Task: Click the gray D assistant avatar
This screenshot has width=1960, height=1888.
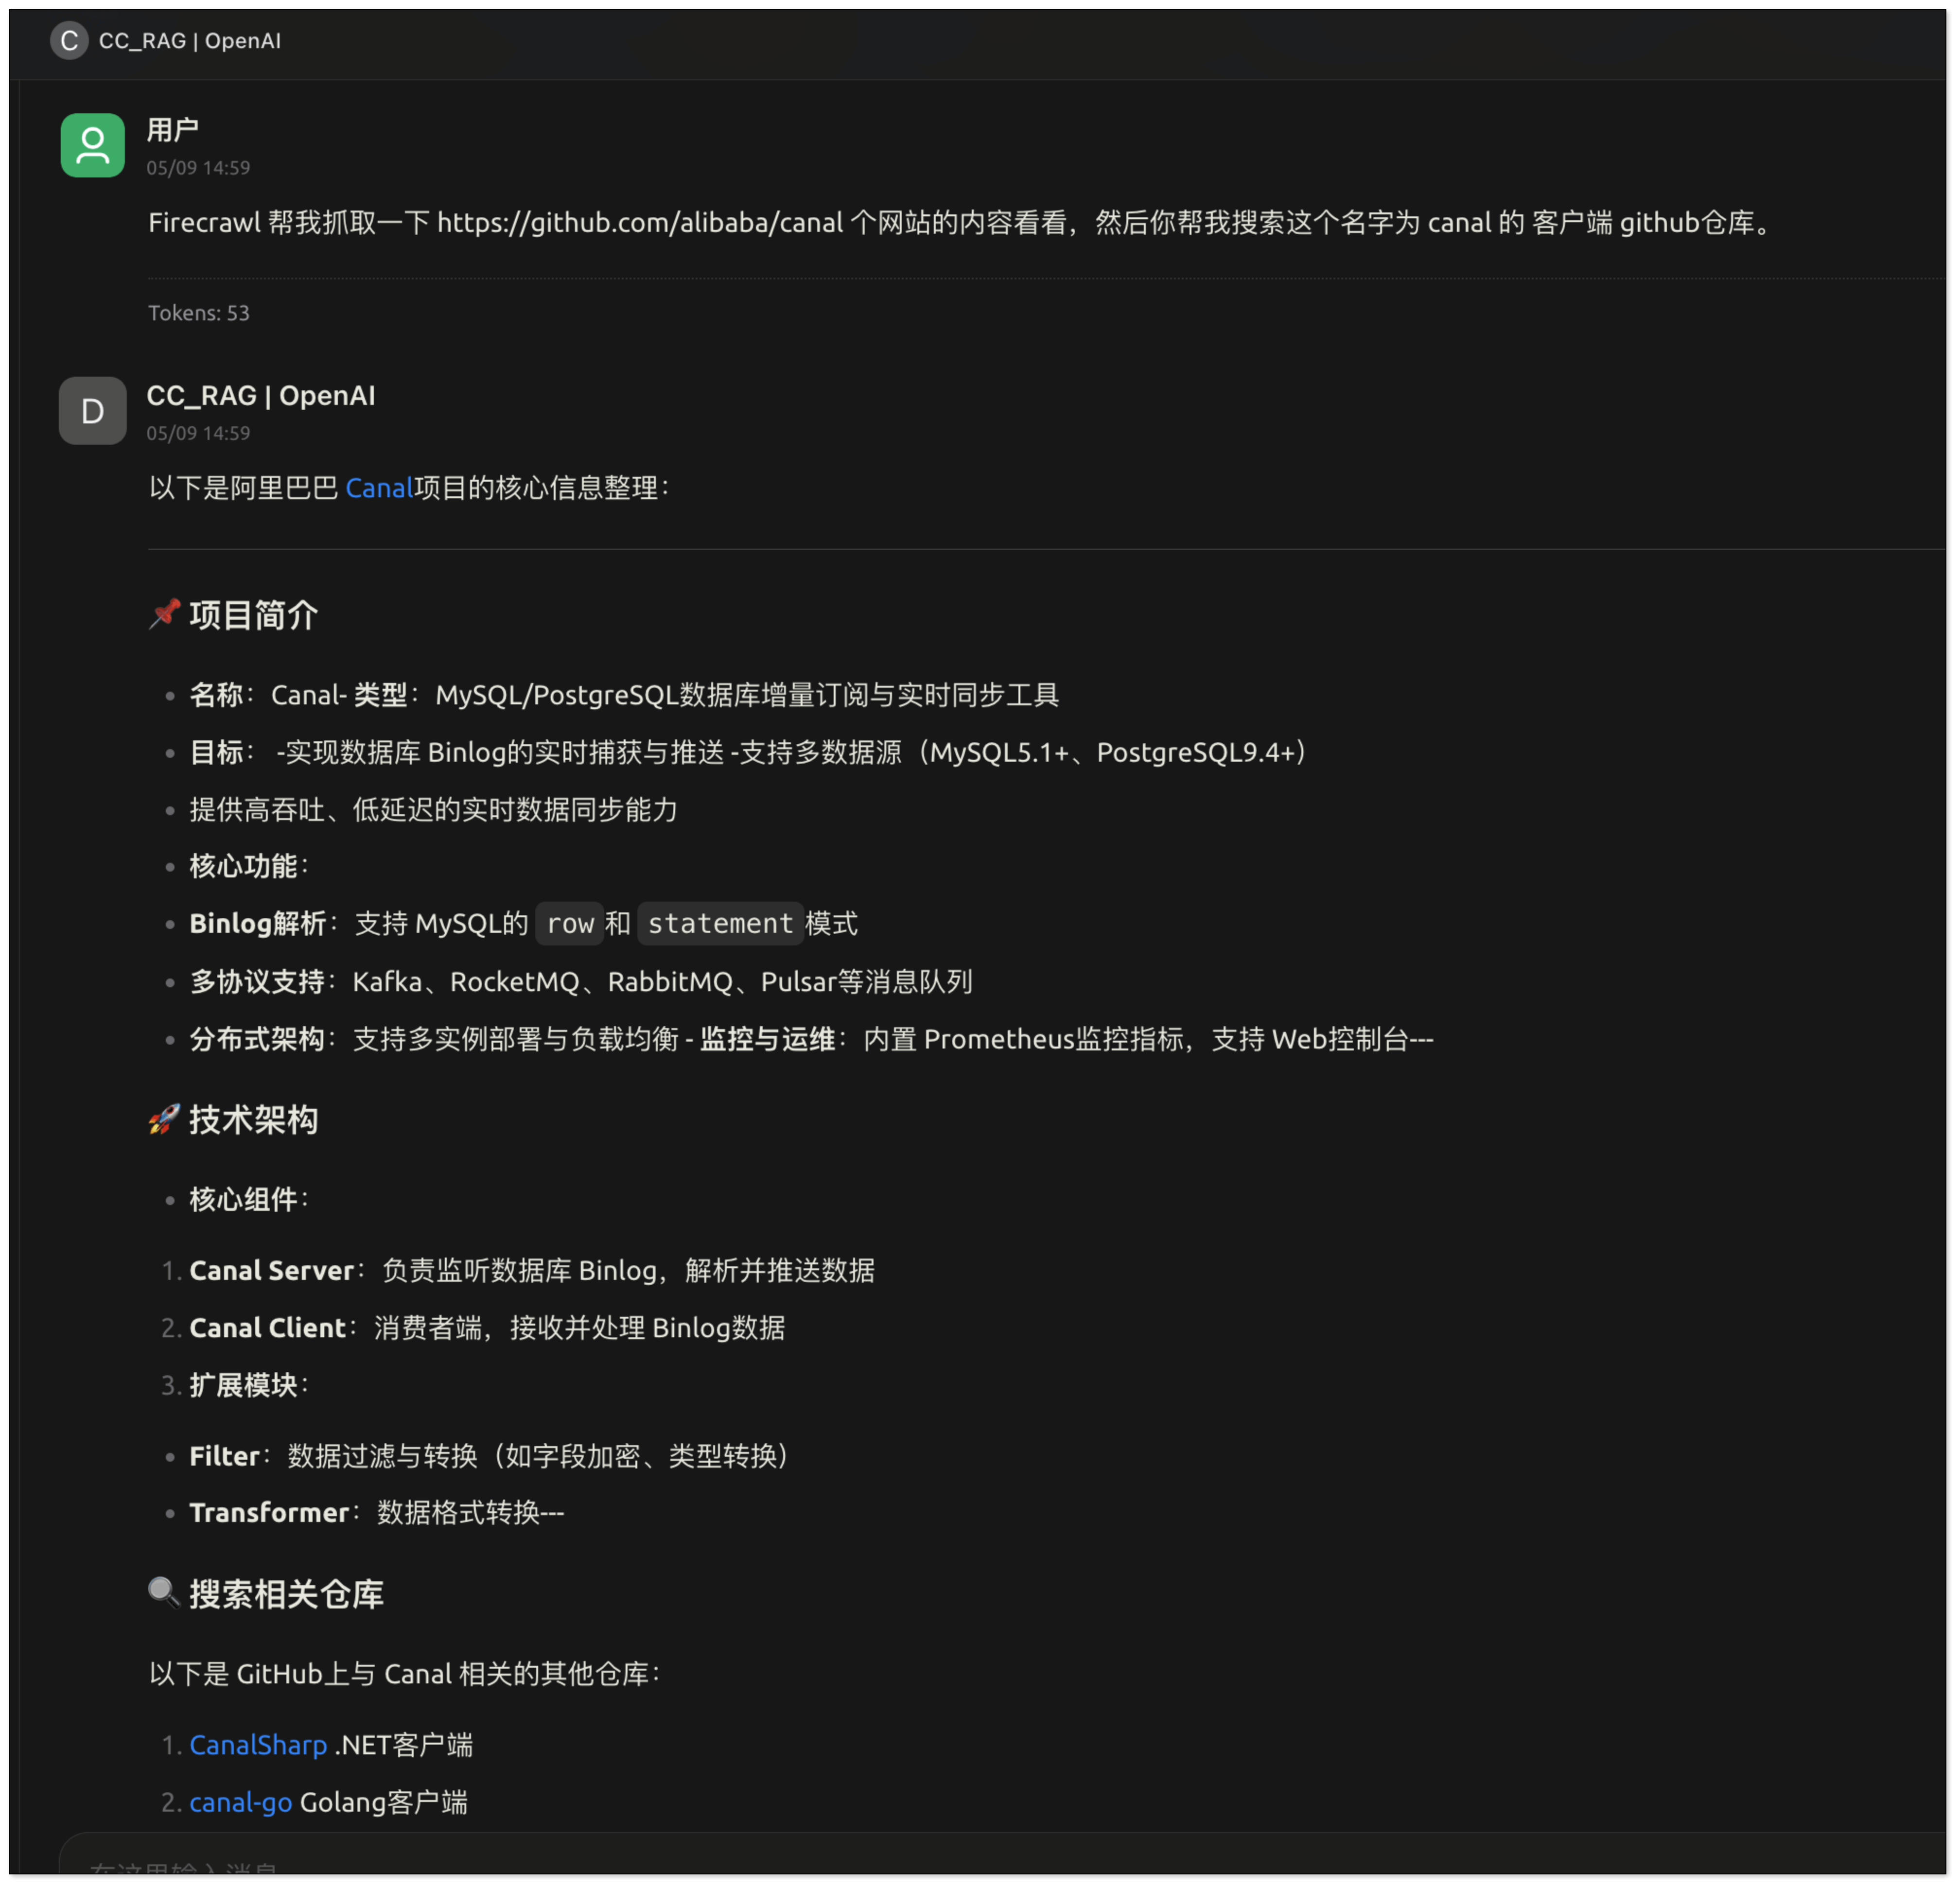Action: click(x=92, y=411)
